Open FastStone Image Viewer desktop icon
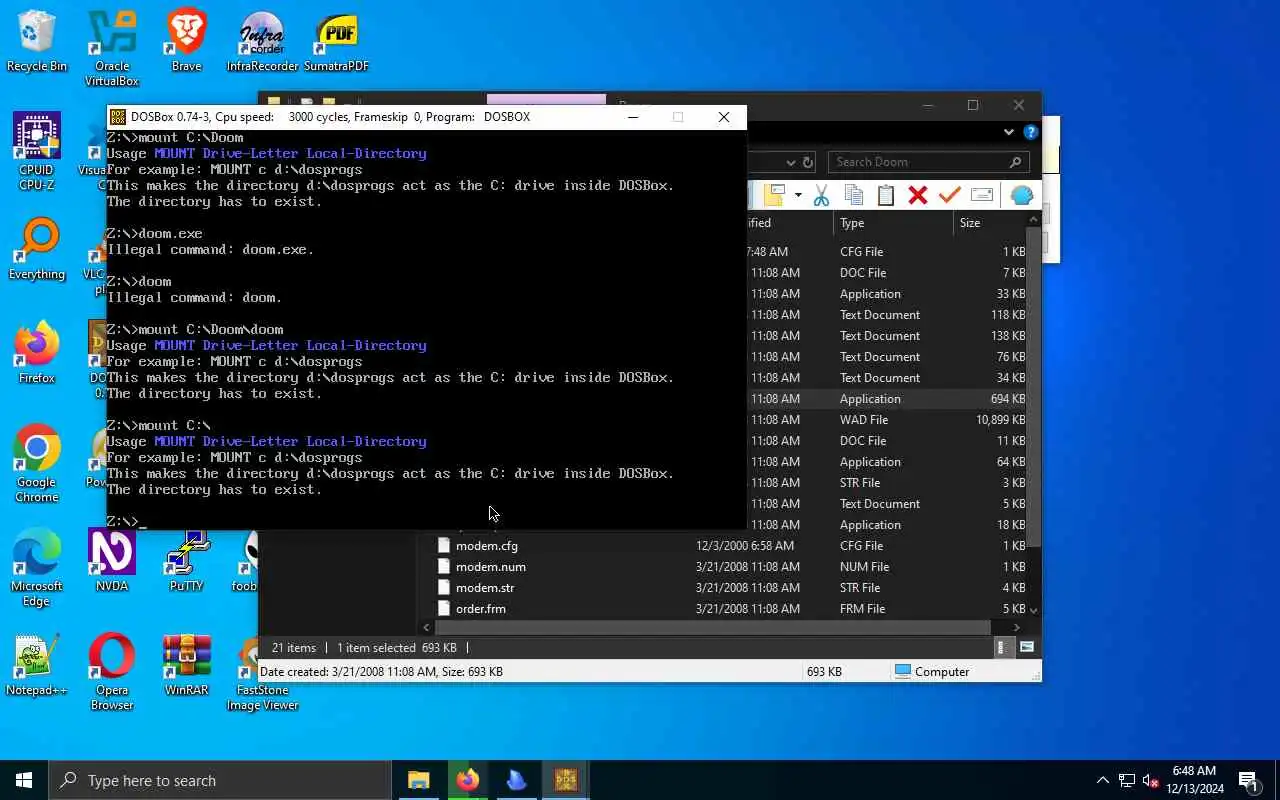The image size is (1280, 800). 262,672
